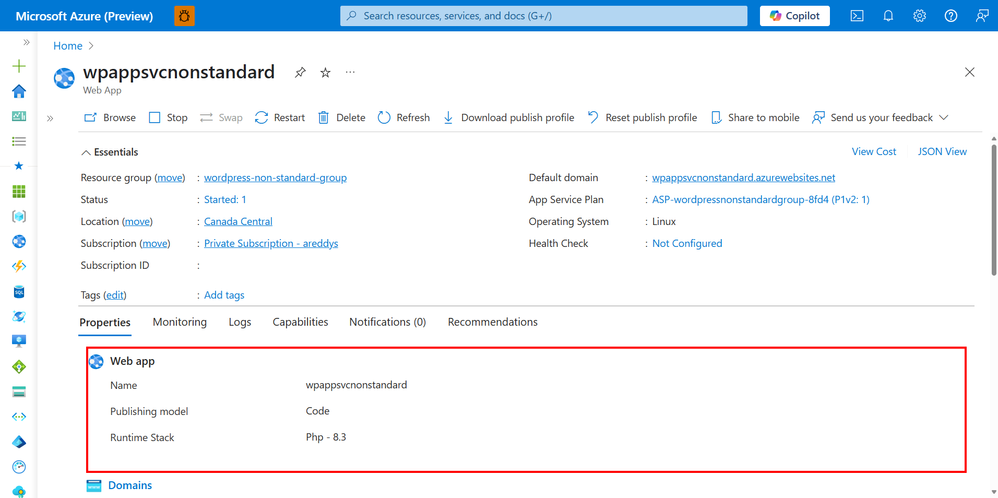The image size is (998, 498).
Task: Expand the portal sidebar with double chevron
Action: (x=27, y=42)
